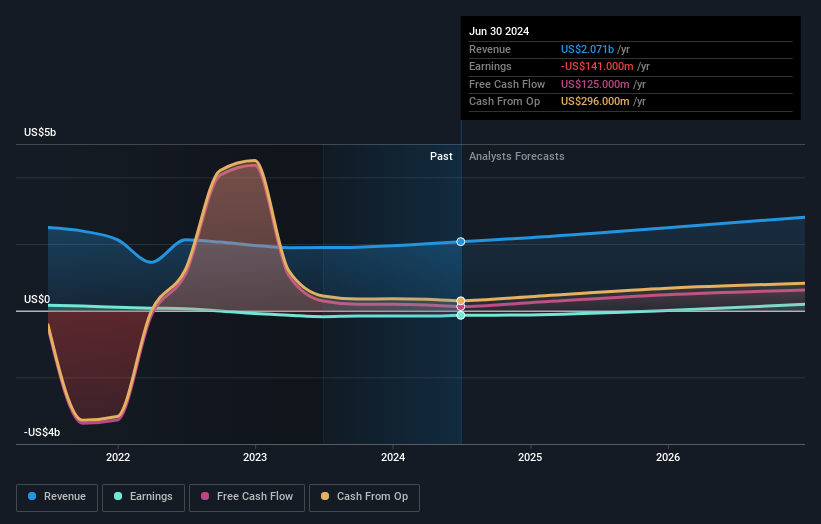Click the teal Earnings data point marker
The width and height of the screenshot is (821, 524).
461,315
